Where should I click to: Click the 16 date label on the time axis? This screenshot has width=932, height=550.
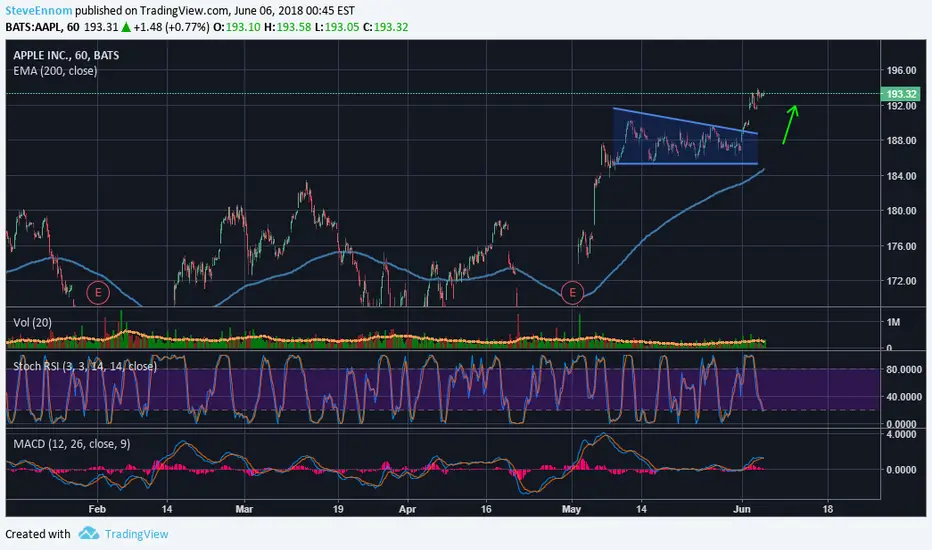click(486, 509)
